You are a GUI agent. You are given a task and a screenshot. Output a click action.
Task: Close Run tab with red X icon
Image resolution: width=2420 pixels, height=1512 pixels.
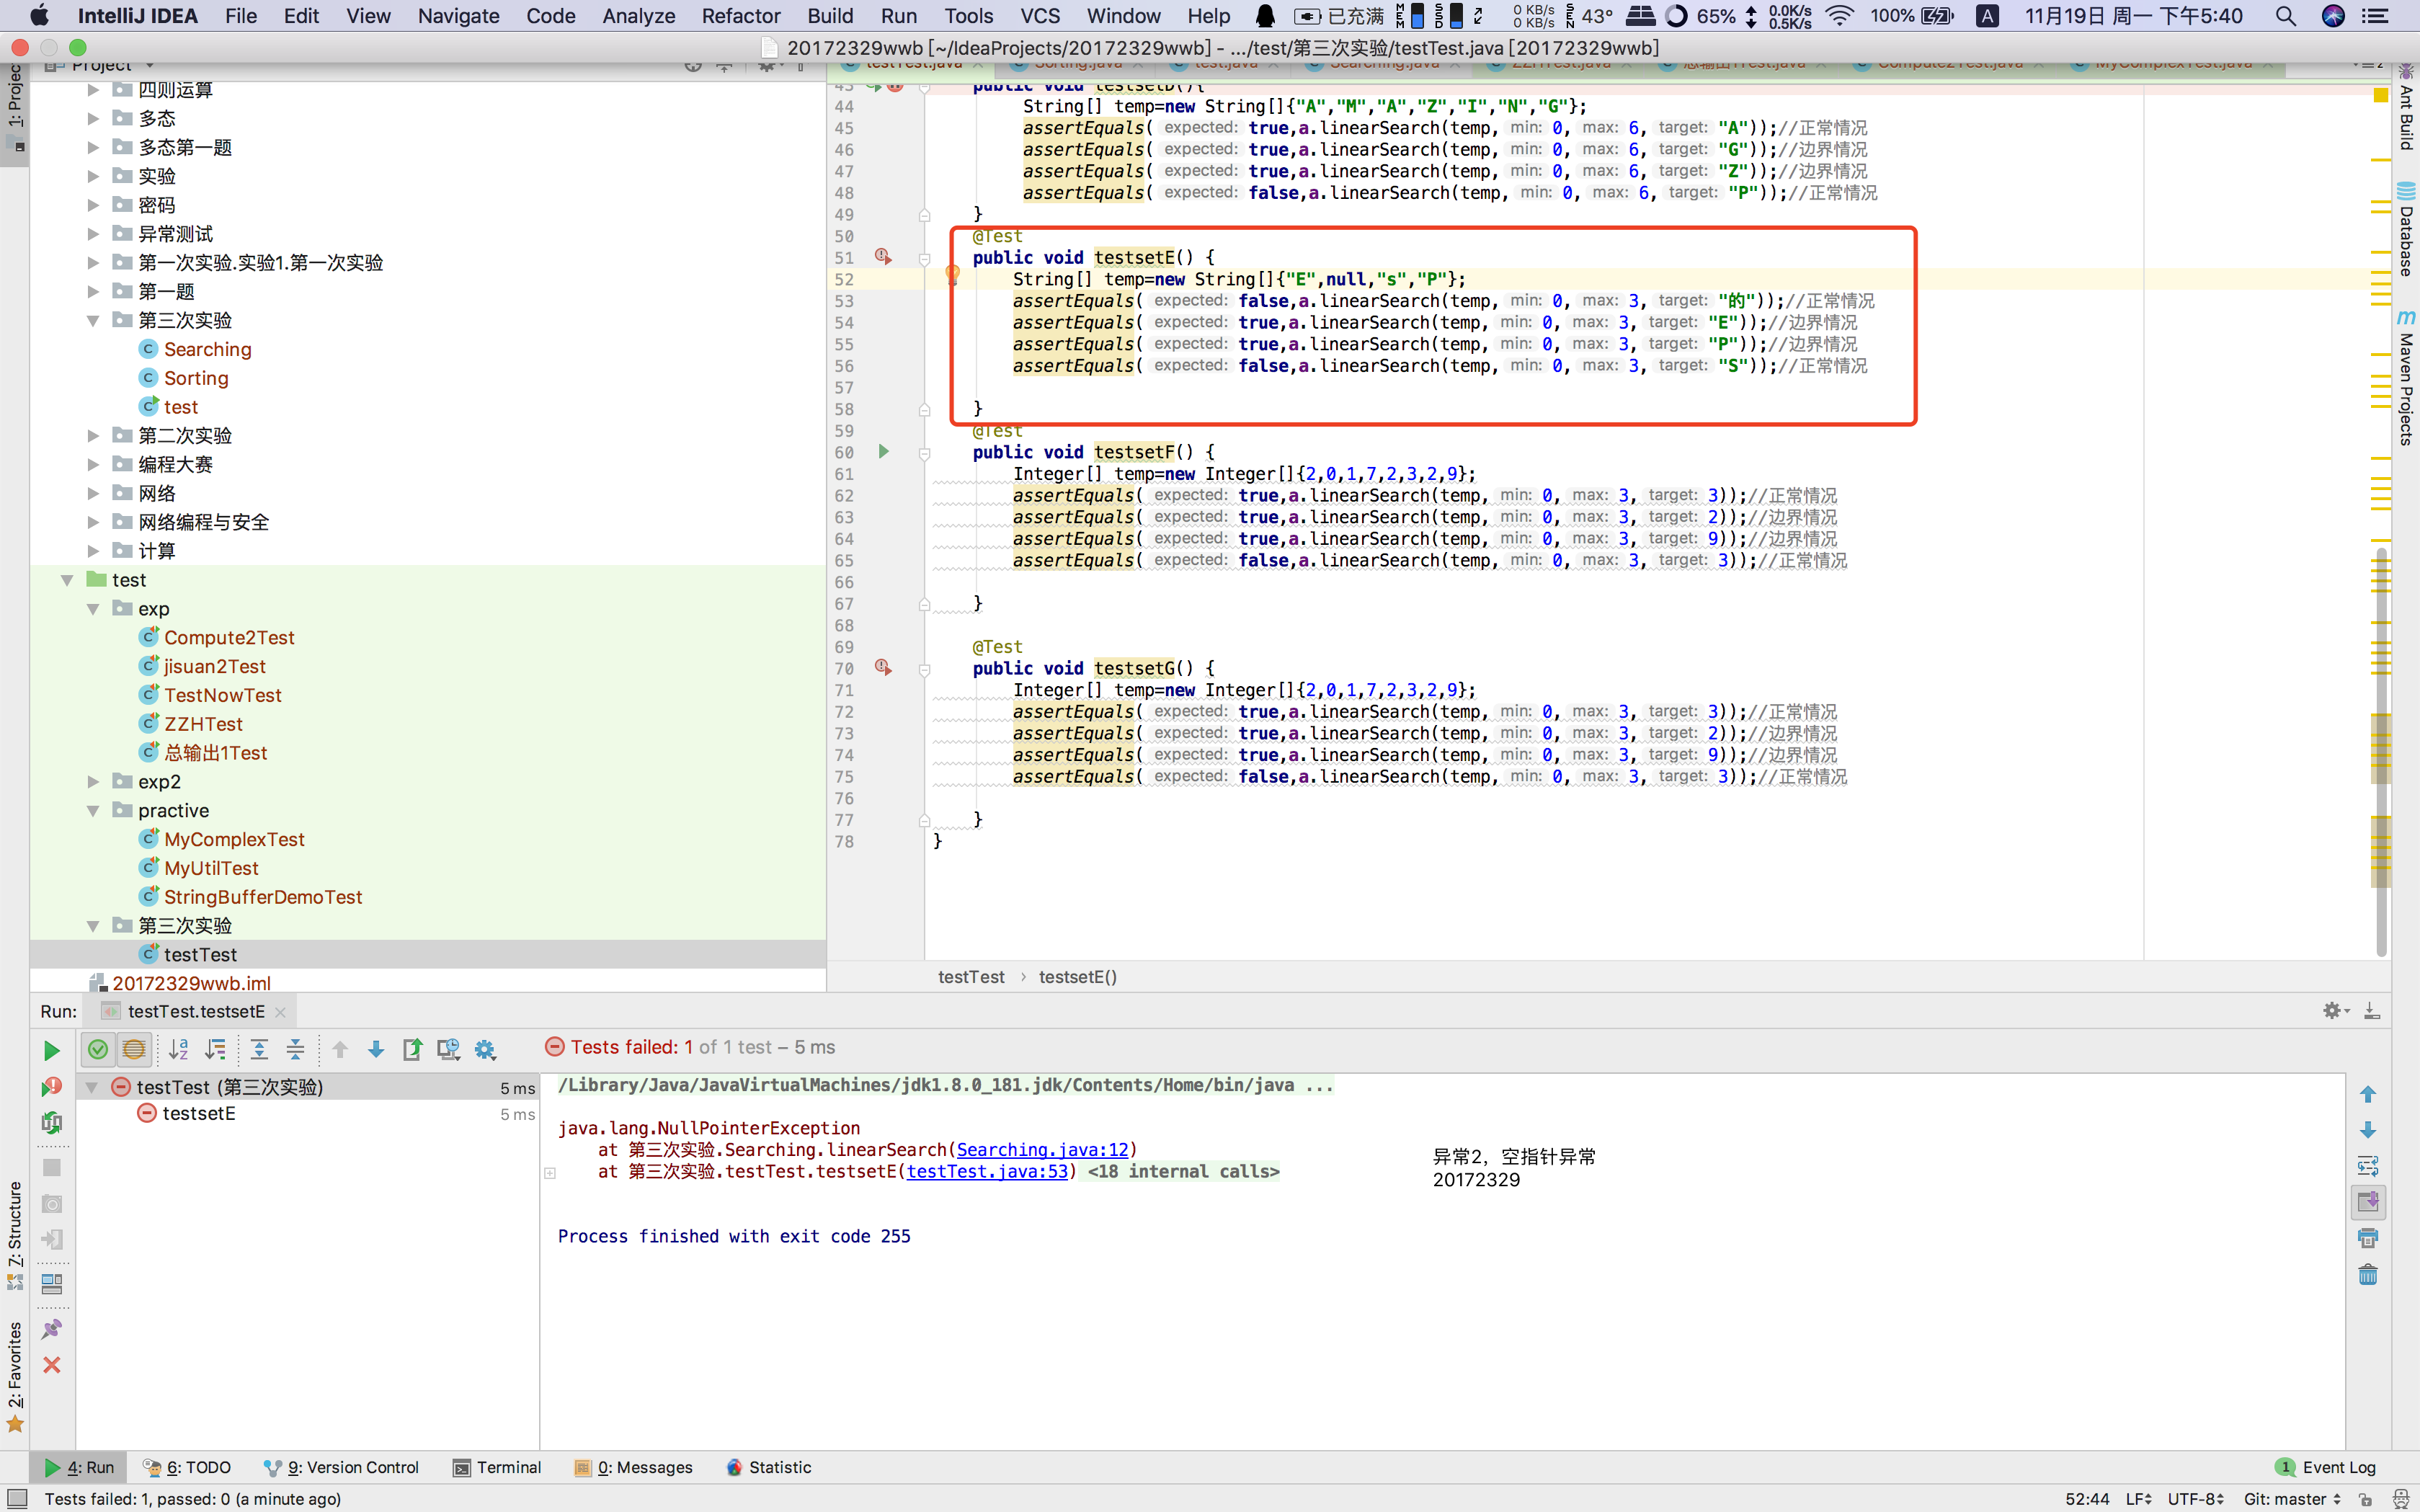(x=52, y=1365)
